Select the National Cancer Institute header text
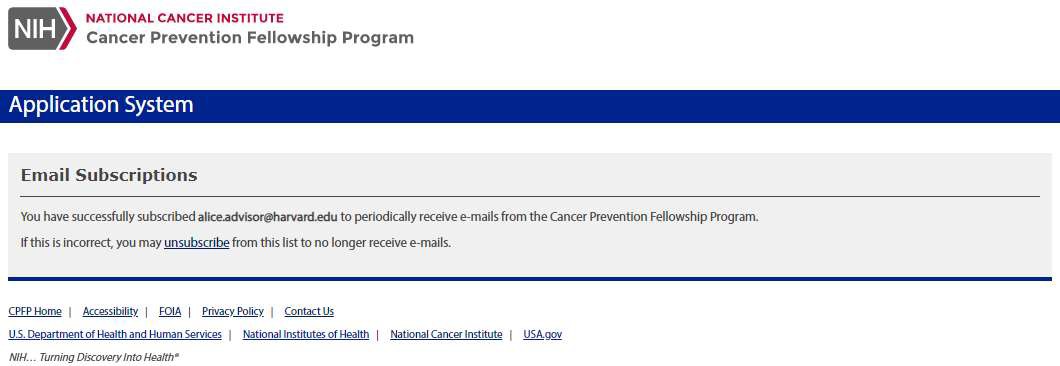 [x=185, y=18]
